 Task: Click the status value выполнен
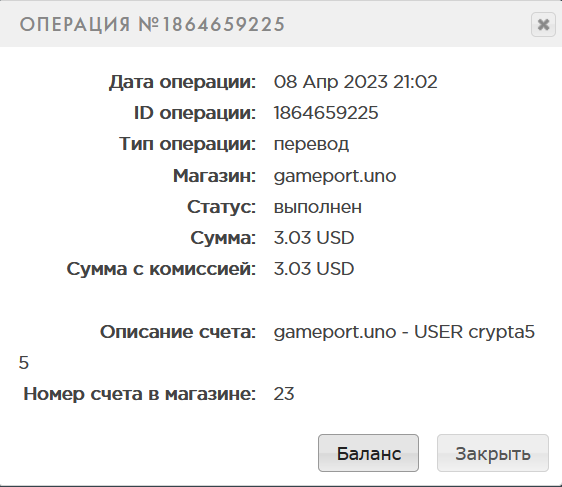pyautogui.click(x=318, y=207)
